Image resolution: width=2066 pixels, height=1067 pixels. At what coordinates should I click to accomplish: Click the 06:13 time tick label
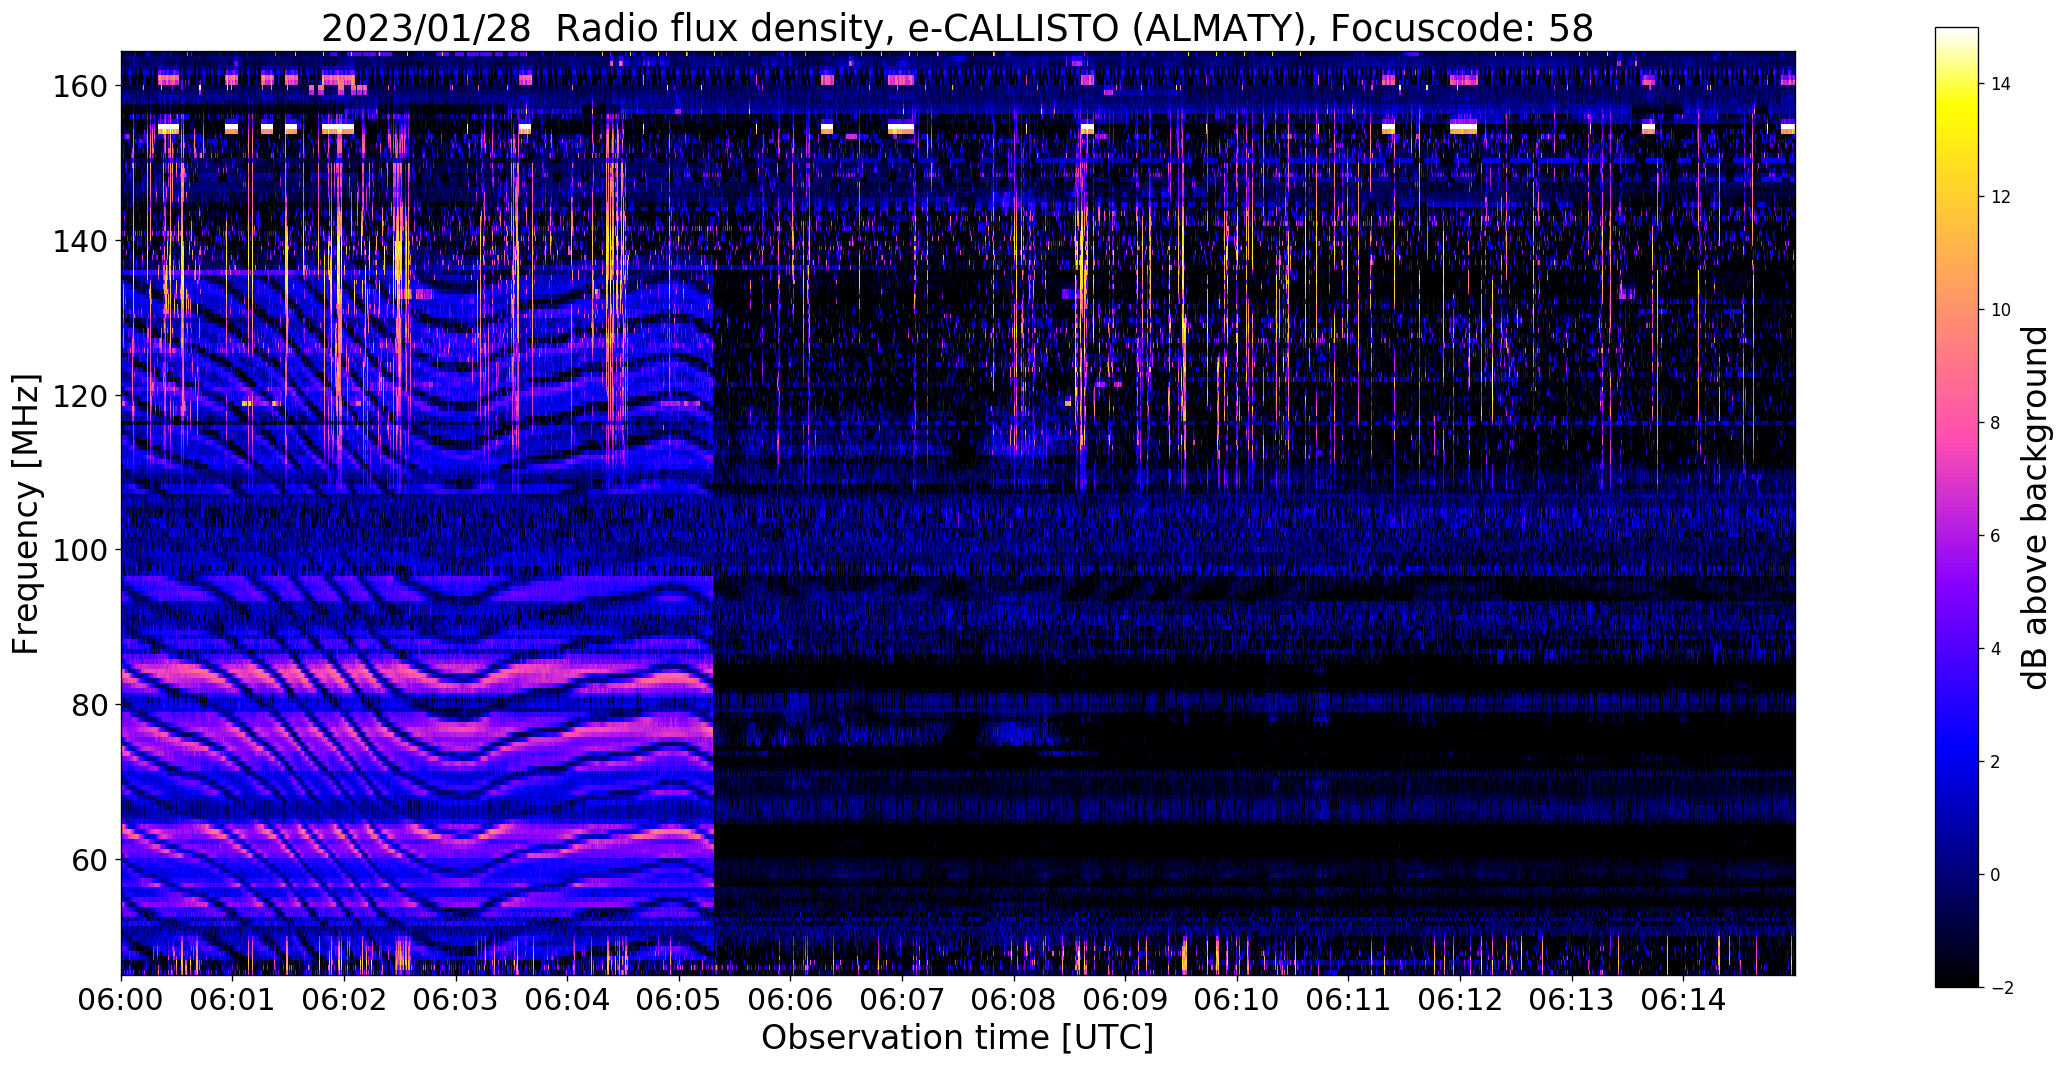point(1571,1000)
